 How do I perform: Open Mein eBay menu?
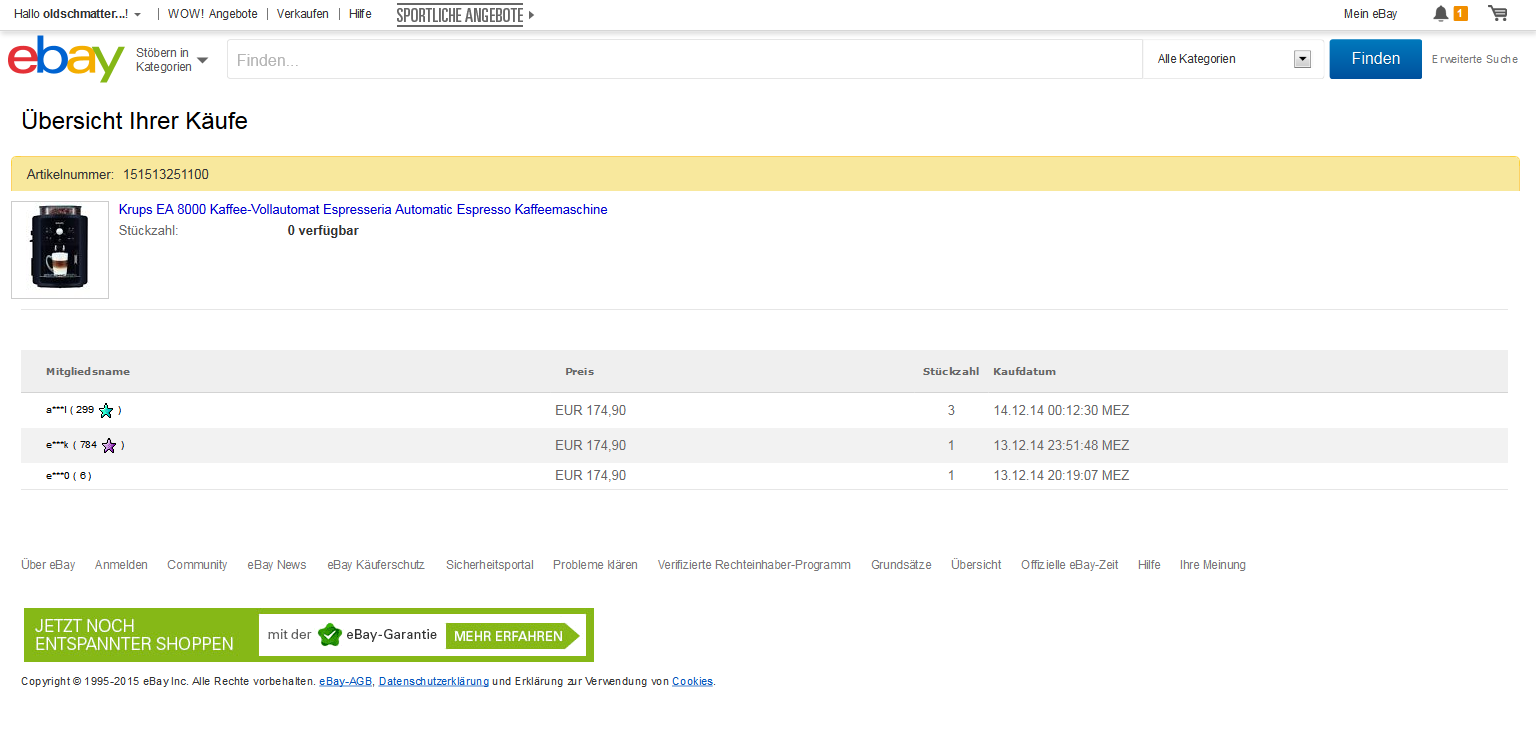pyautogui.click(x=1370, y=14)
